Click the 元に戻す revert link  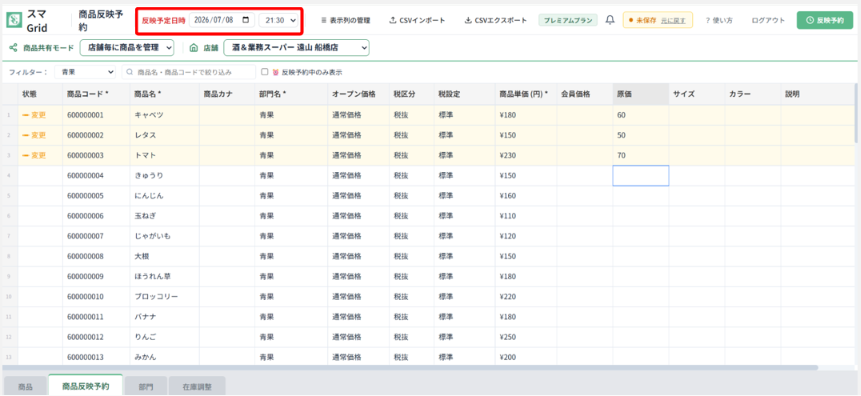tap(673, 20)
